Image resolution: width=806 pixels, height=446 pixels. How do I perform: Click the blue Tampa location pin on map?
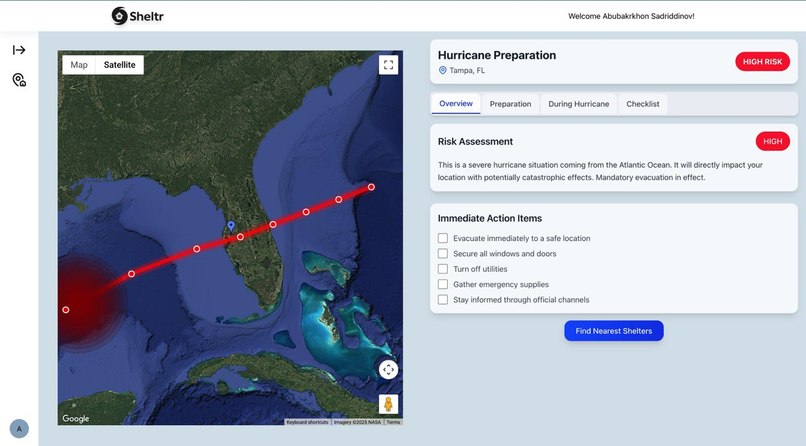(x=231, y=226)
